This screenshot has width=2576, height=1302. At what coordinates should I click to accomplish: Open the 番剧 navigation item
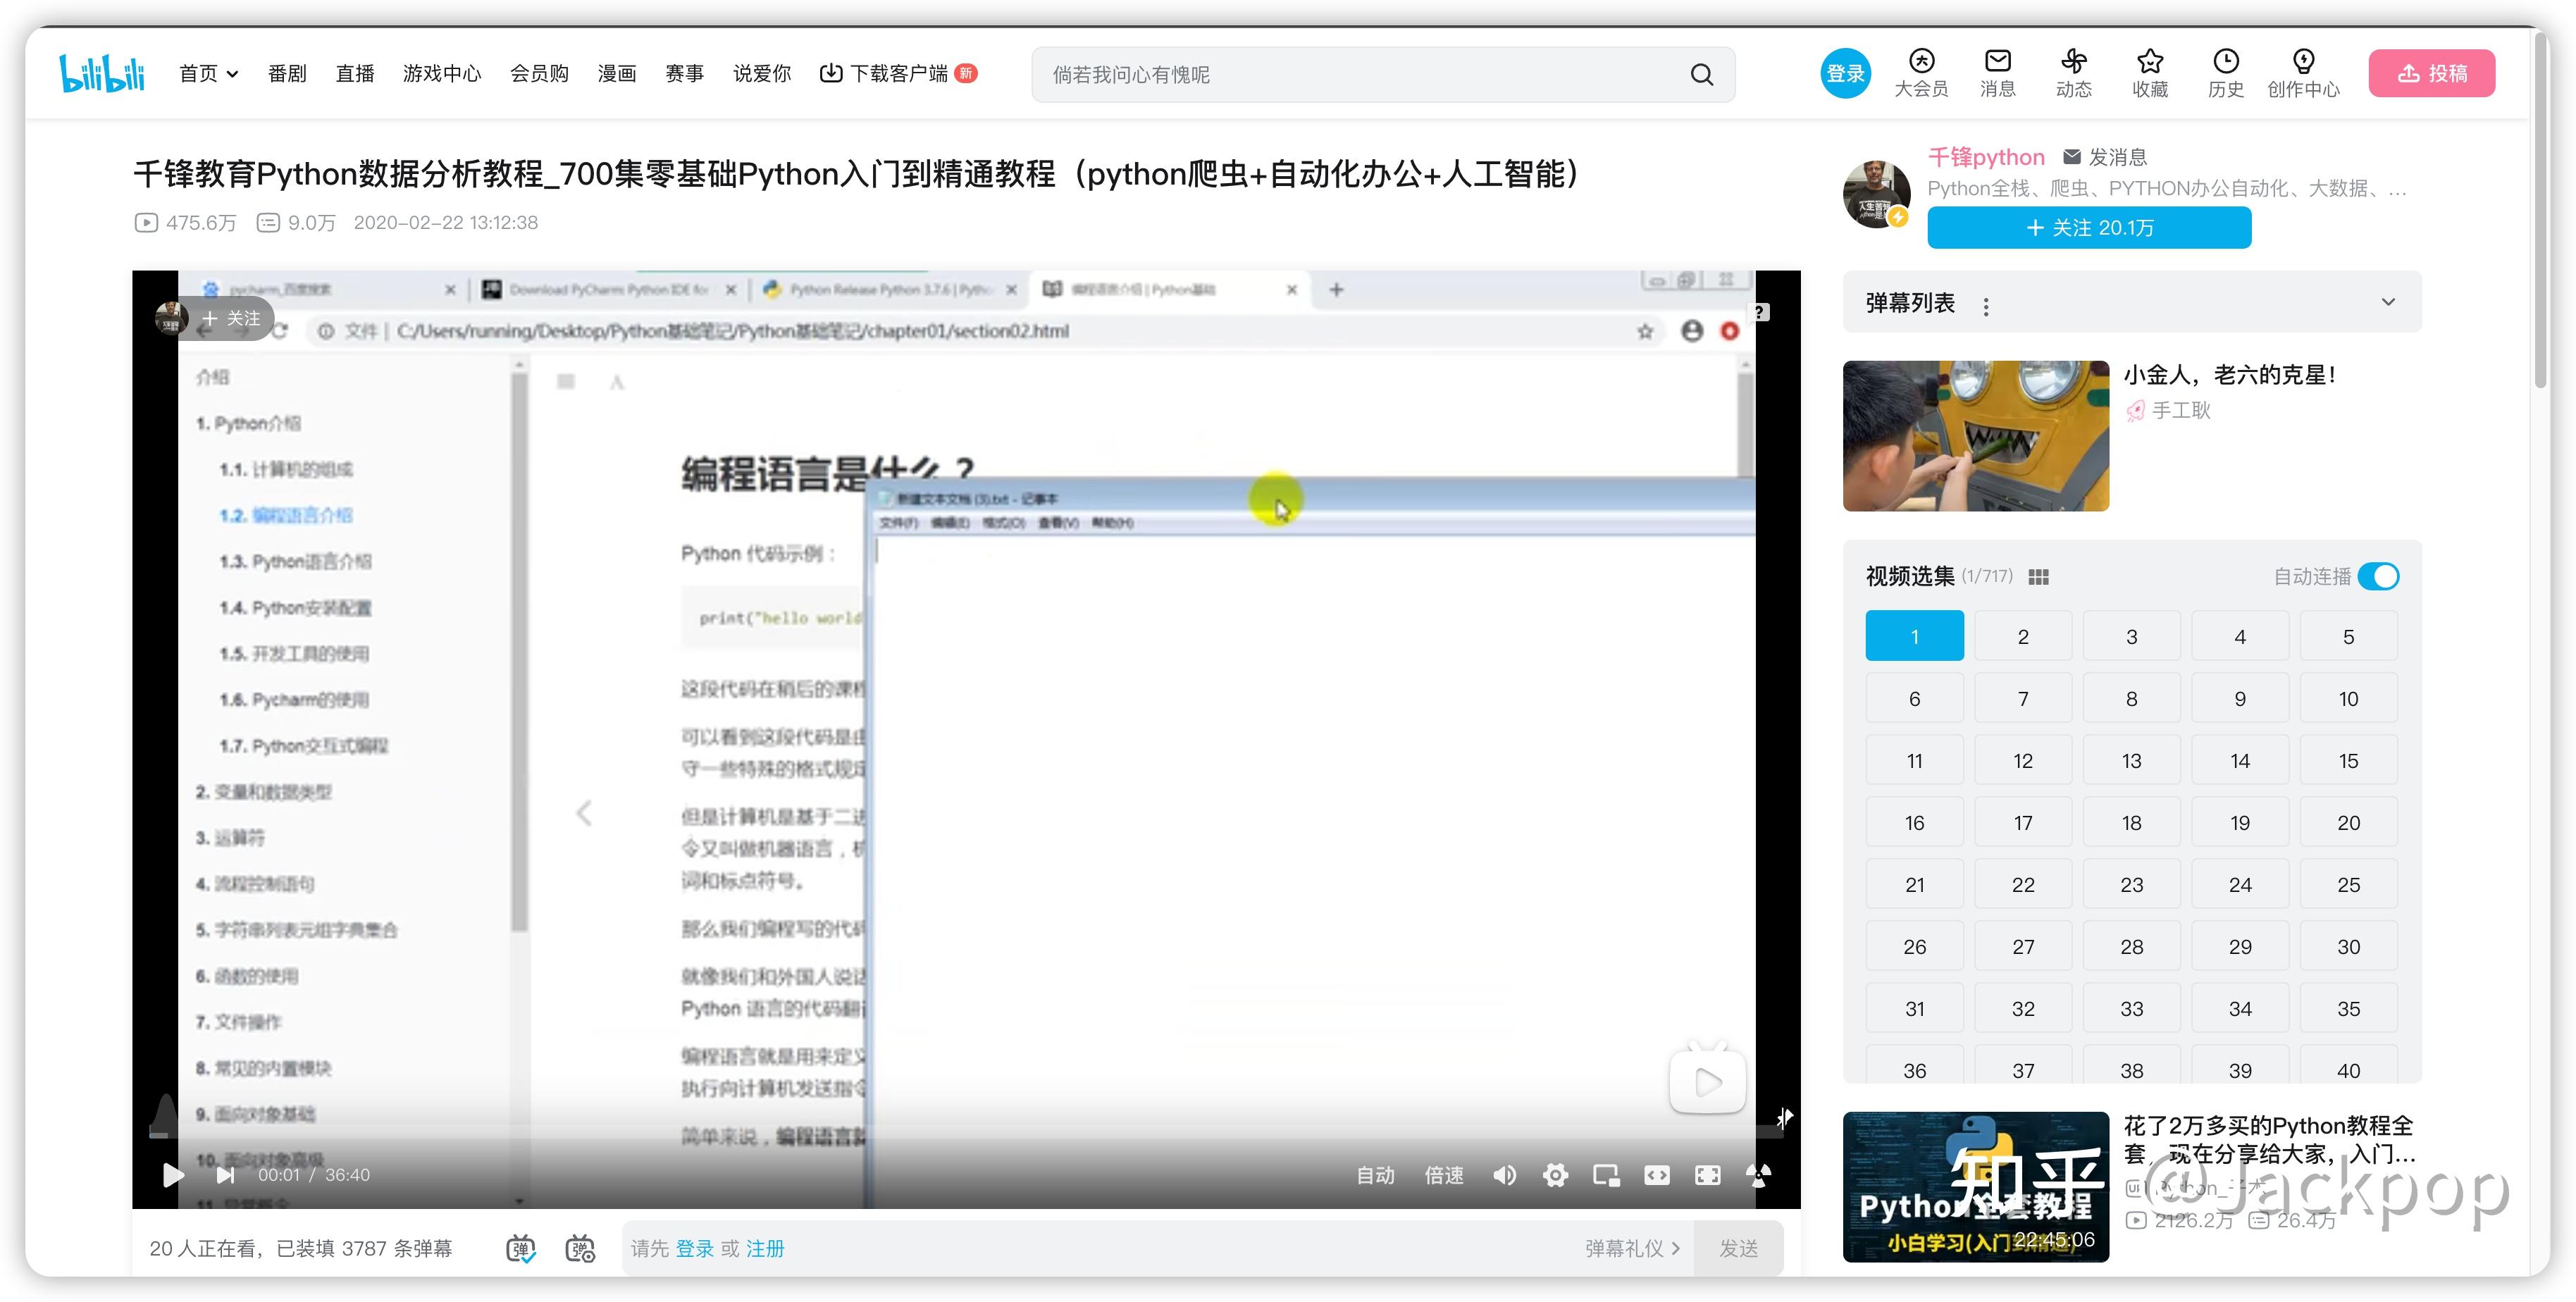click(x=287, y=74)
